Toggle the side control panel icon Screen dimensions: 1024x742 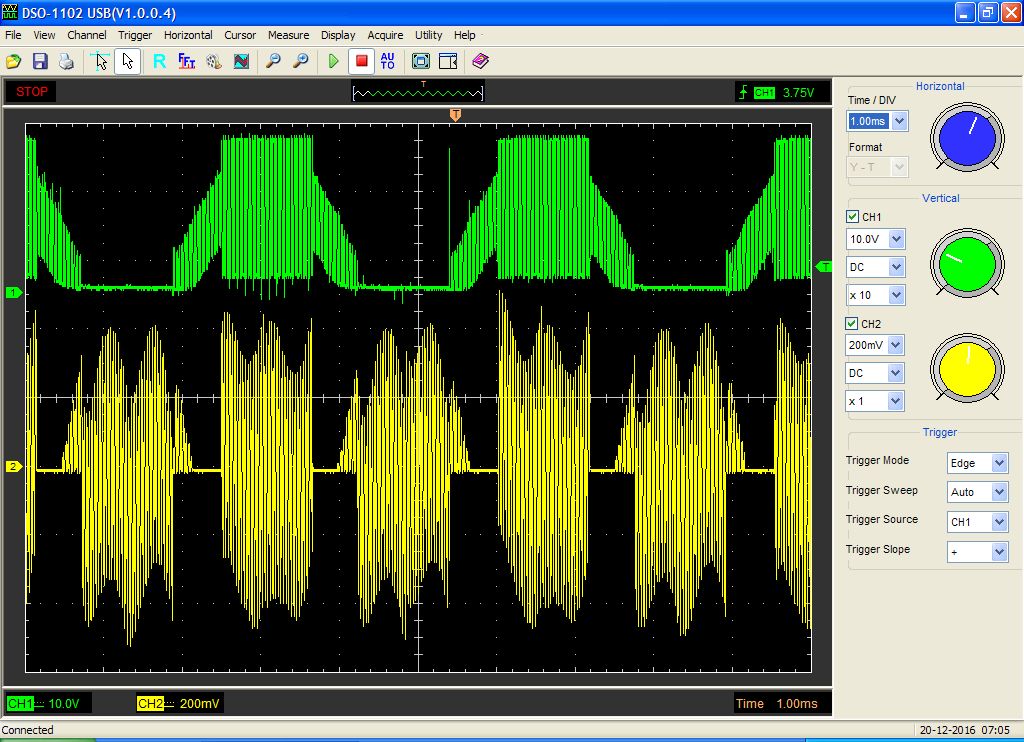pyautogui.click(x=448, y=61)
